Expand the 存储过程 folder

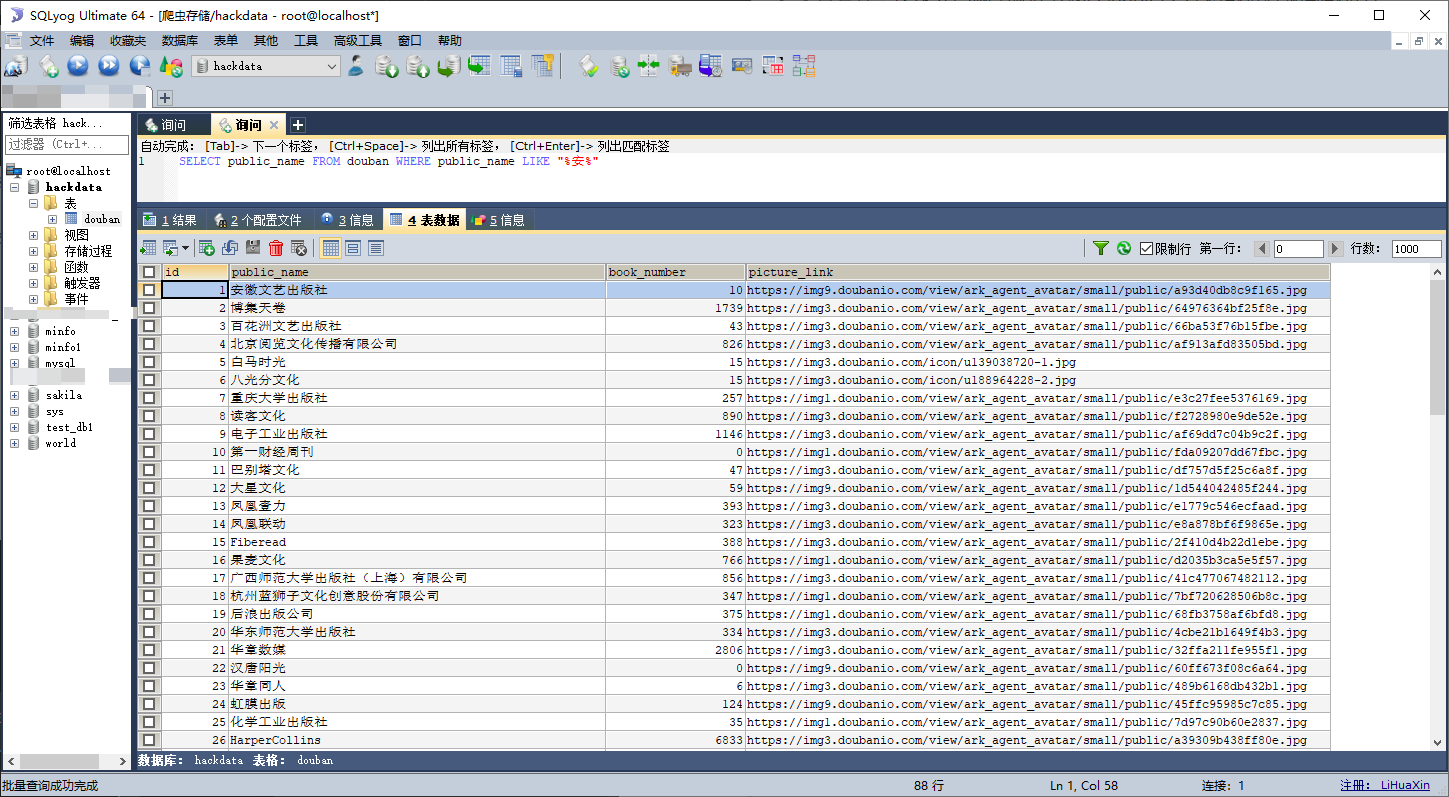coord(33,251)
